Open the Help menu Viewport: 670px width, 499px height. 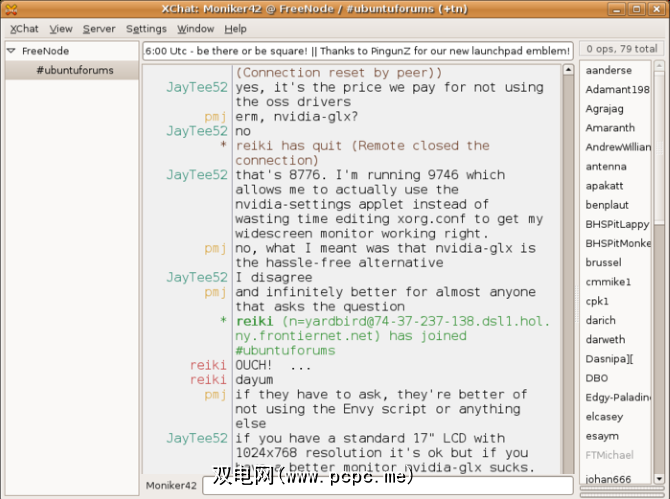point(235,29)
